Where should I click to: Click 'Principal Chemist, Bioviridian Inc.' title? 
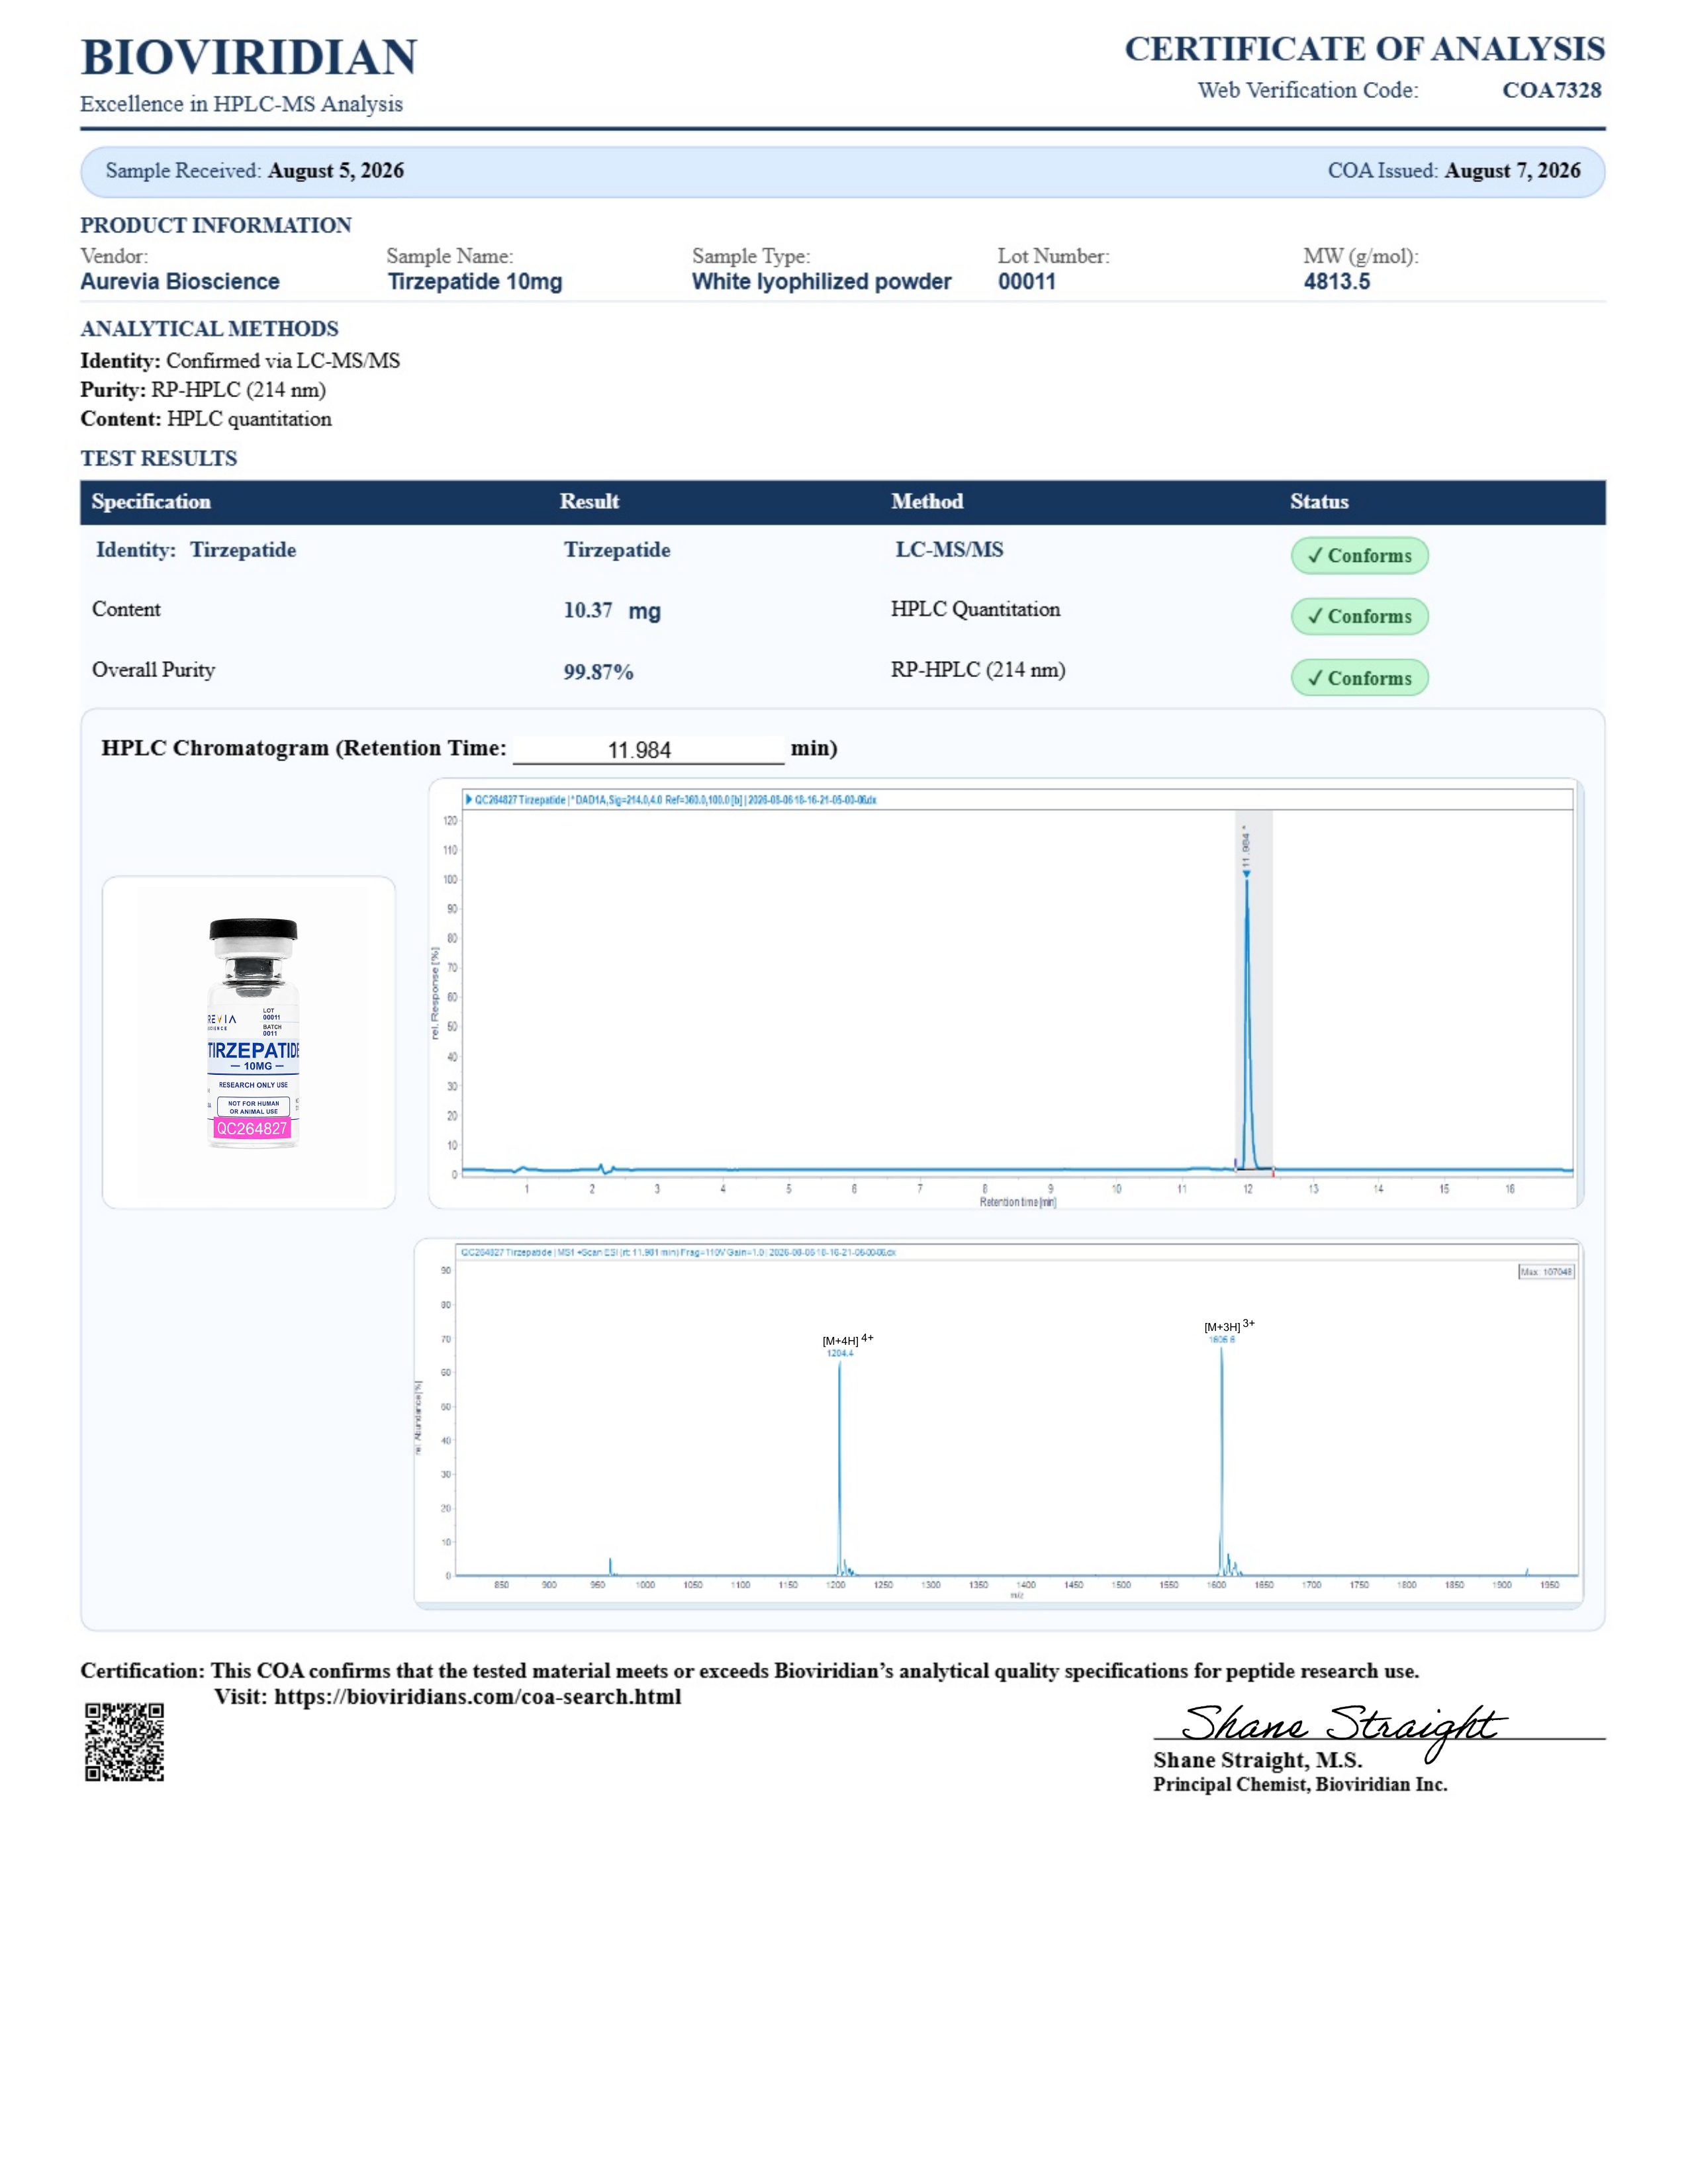pyautogui.click(x=1300, y=1785)
